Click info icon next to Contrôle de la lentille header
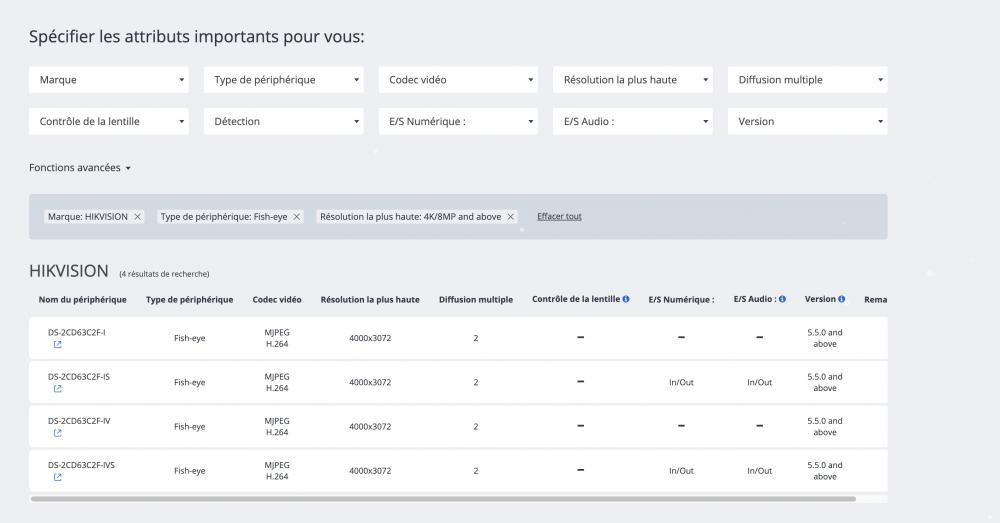 point(626,299)
